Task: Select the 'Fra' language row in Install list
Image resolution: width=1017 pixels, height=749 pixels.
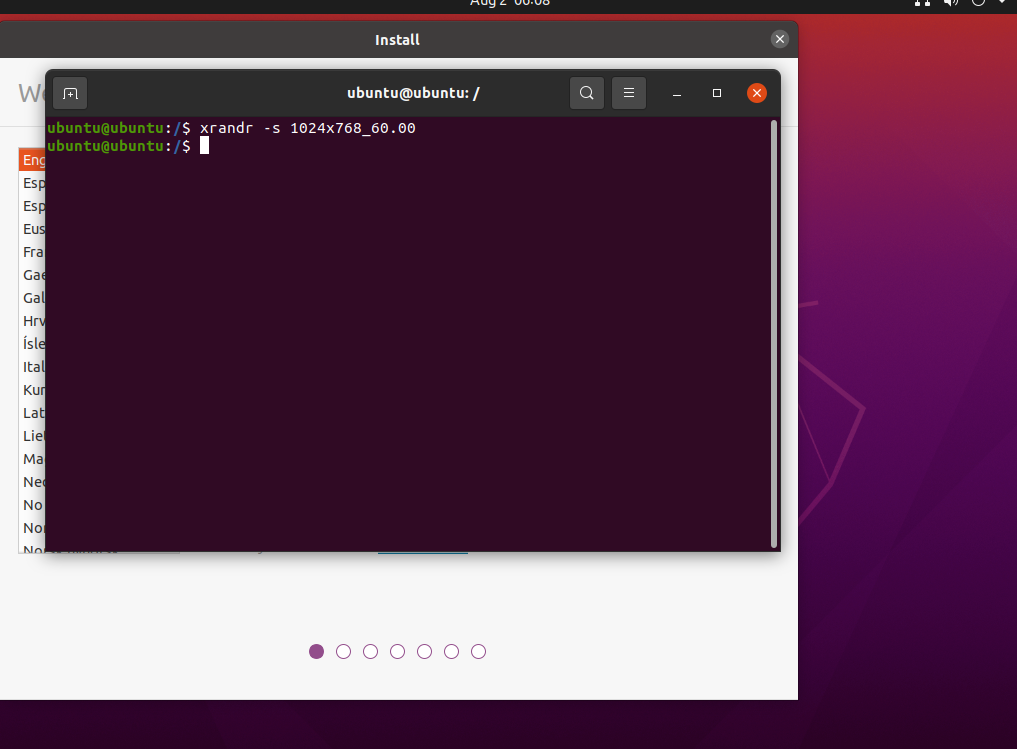Action: pyautogui.click(x=32, y=252)
